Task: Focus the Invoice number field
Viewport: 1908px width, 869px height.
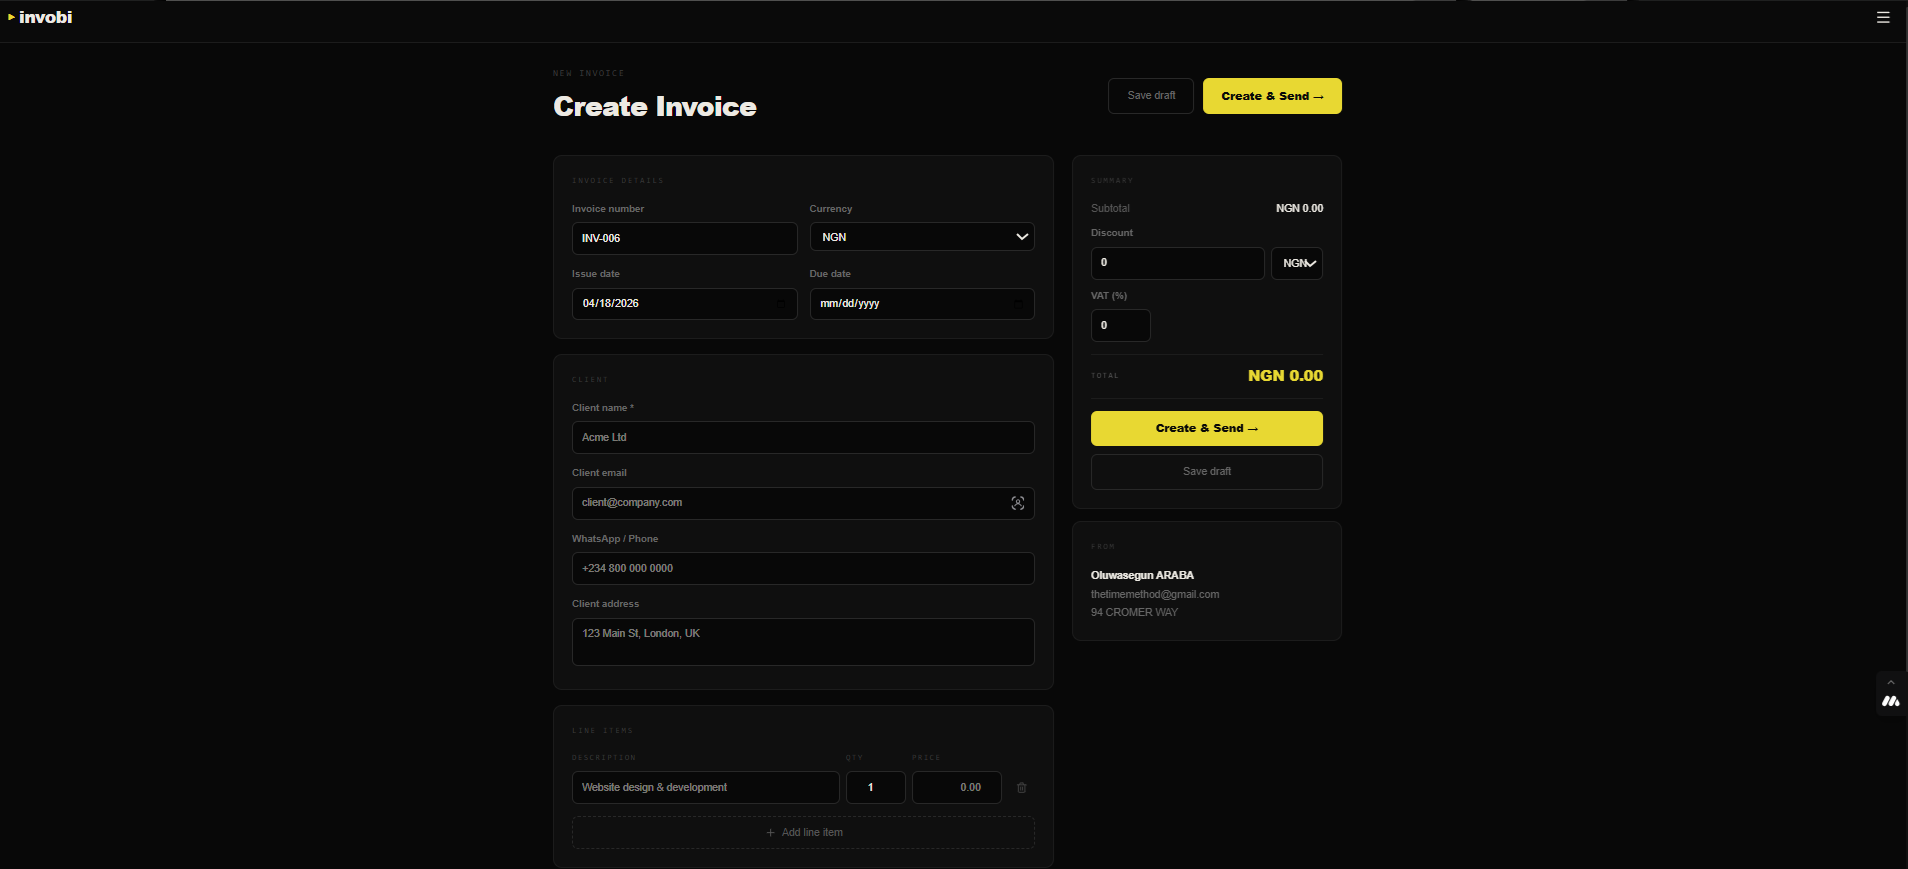Action: 684,238
